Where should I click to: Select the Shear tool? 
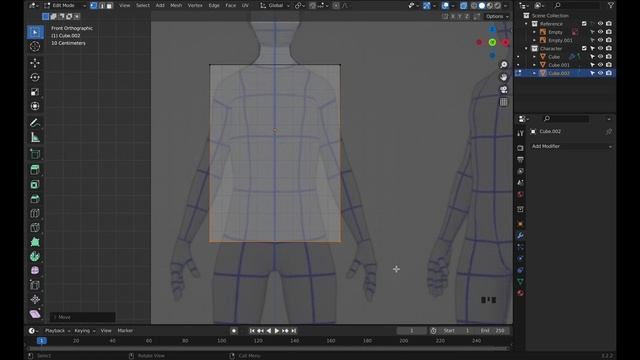[35, 314]
